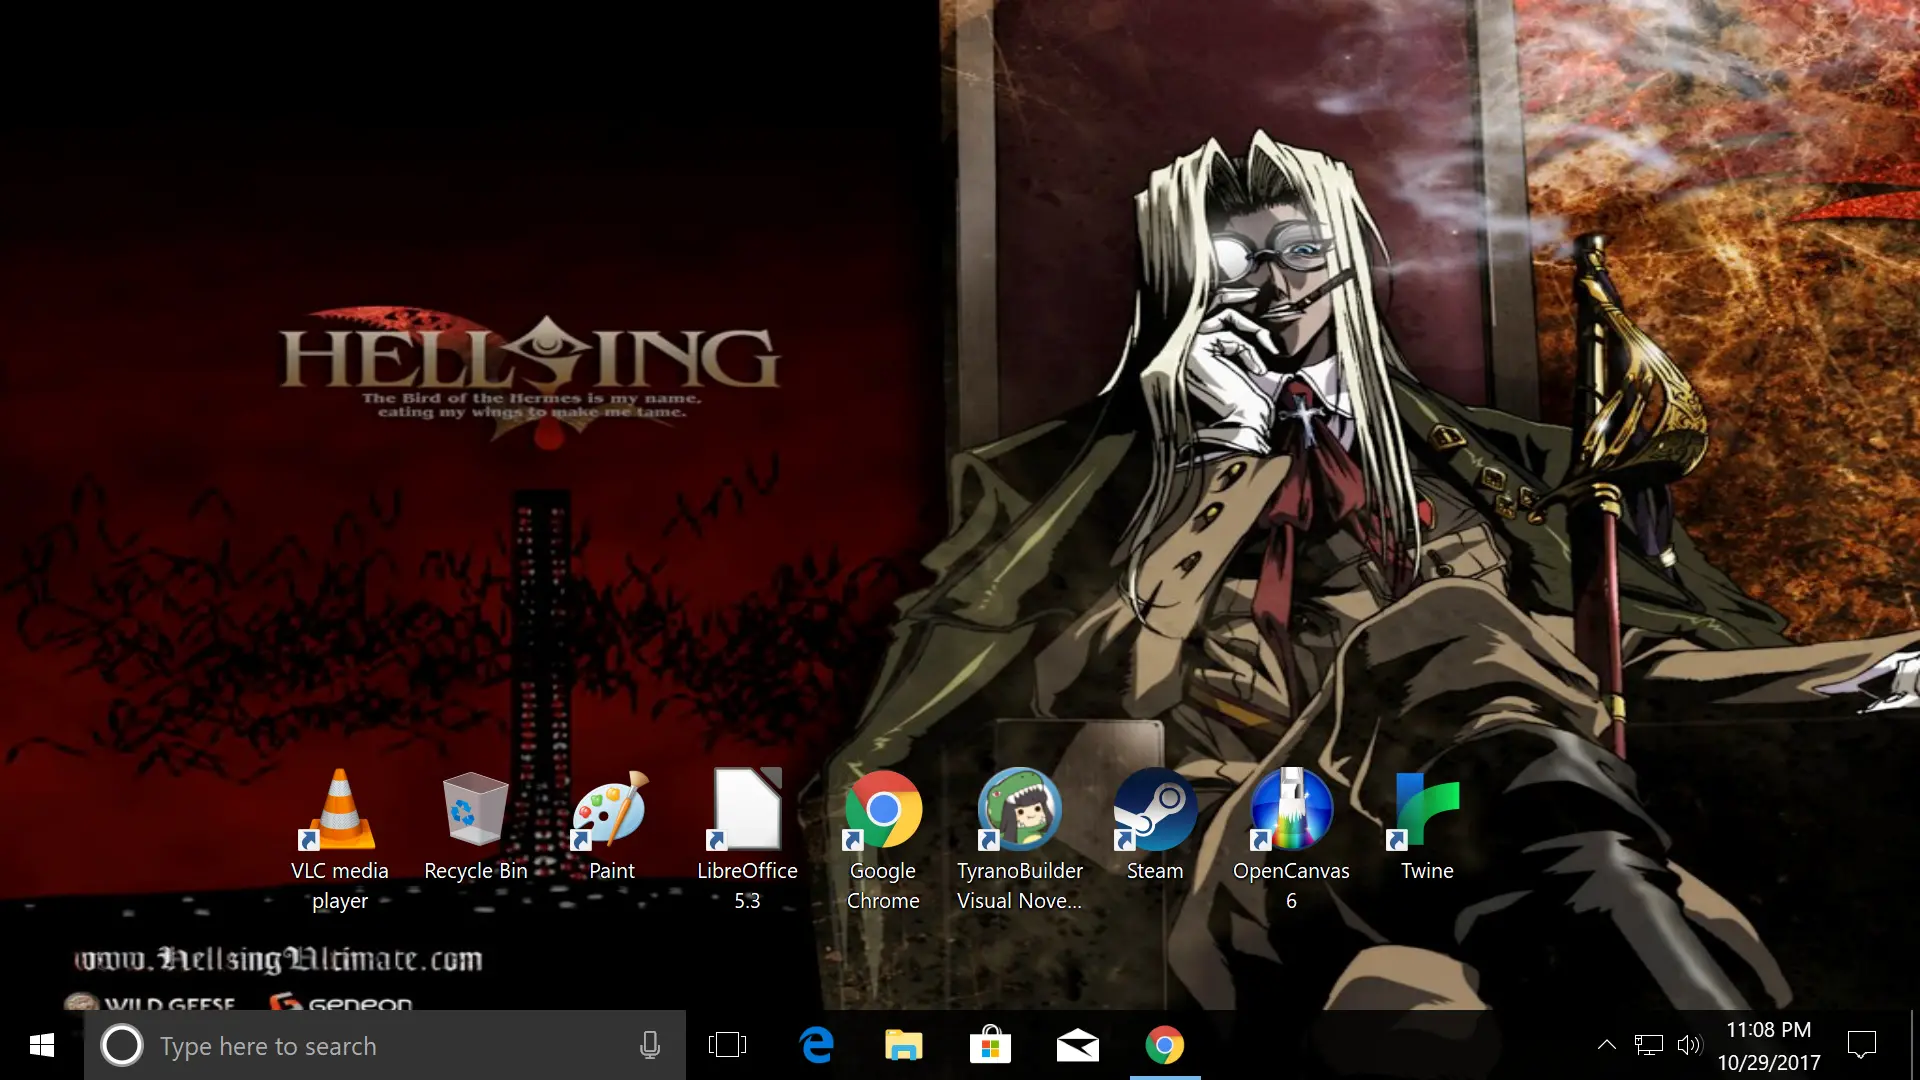Select the Google Chrome desktop shortcut

883,840
